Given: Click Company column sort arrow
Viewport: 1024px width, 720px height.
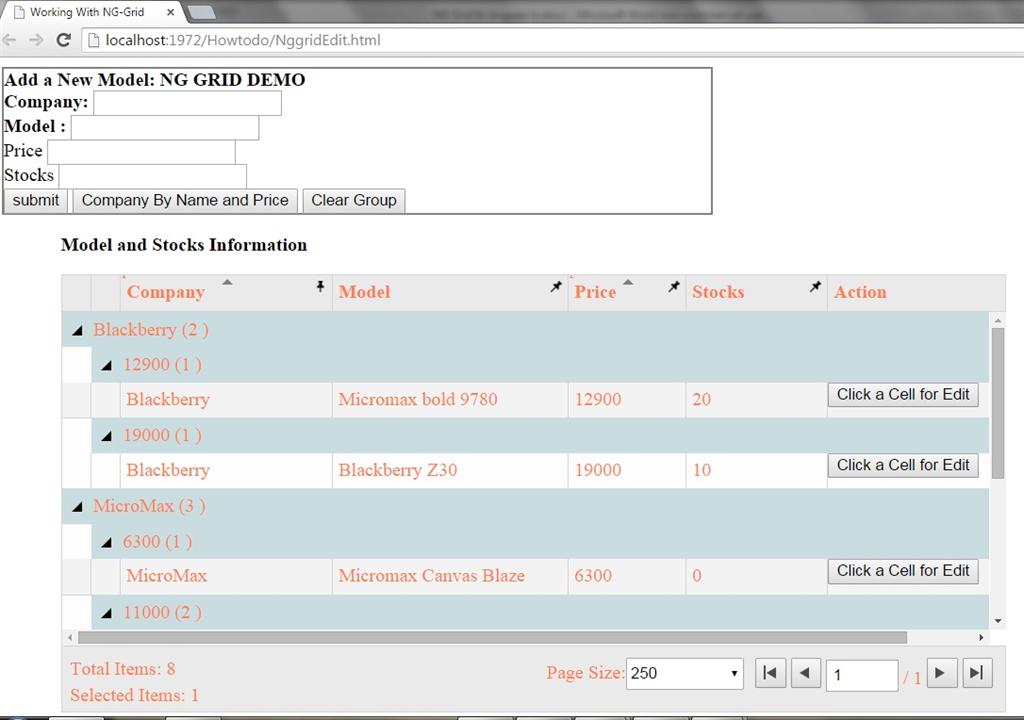Looking at the screenshot, I should [227, 282].
